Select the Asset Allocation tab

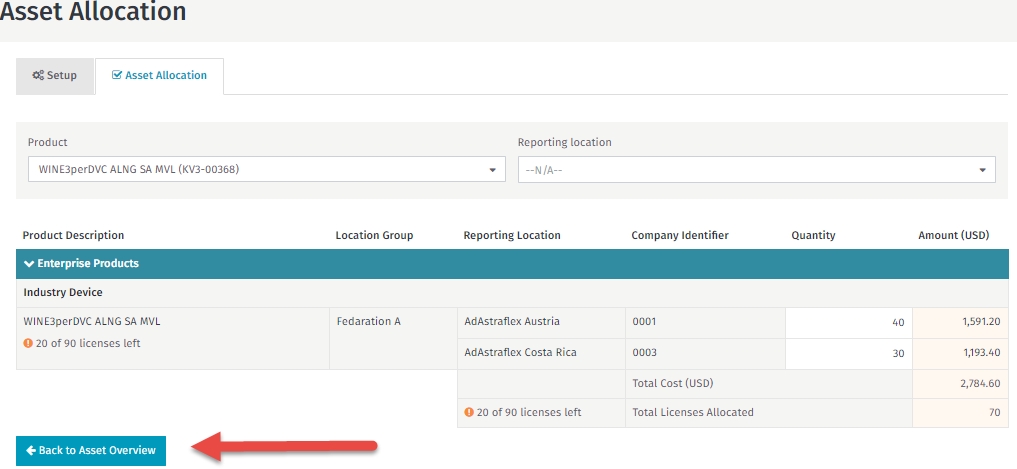point(160,76)
